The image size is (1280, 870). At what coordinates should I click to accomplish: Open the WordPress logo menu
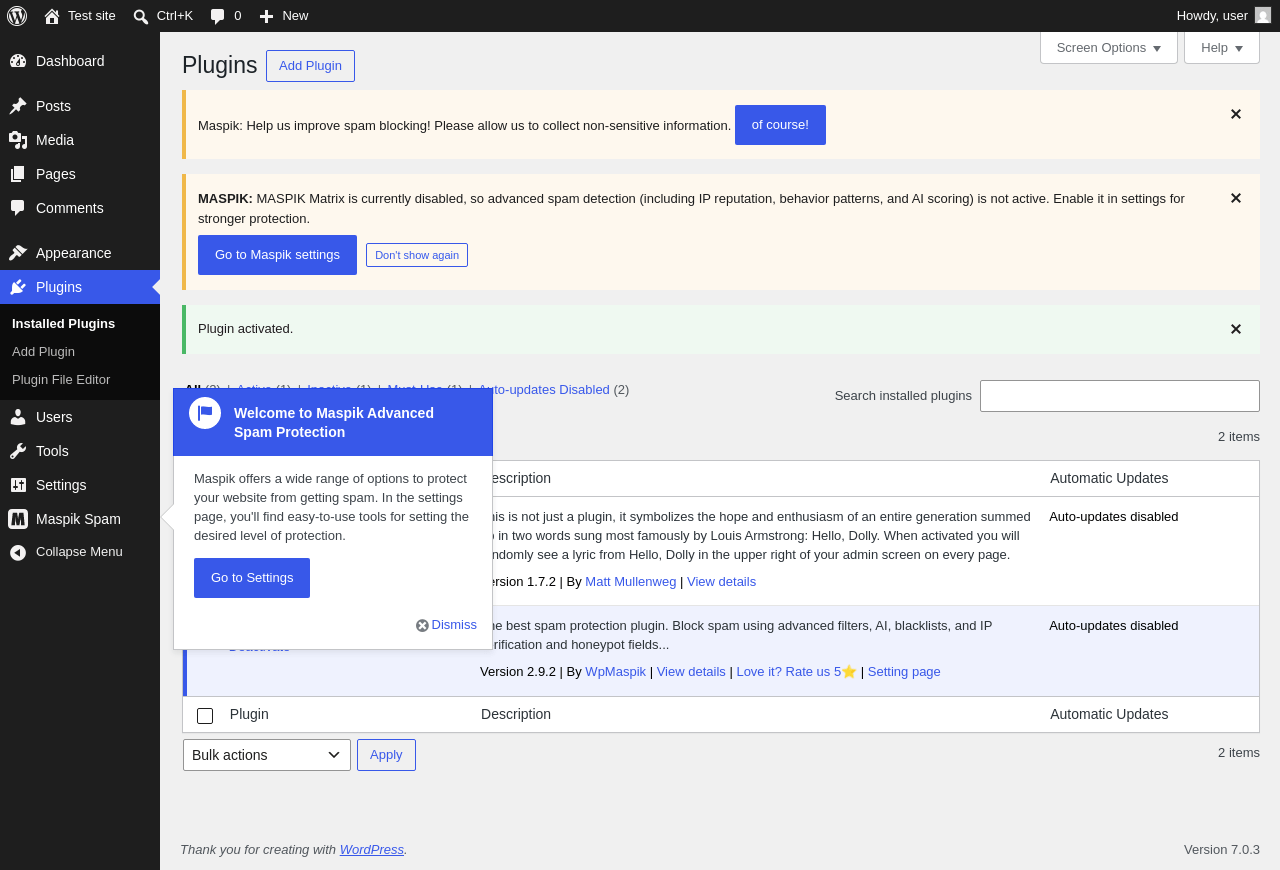click(17, 16)
